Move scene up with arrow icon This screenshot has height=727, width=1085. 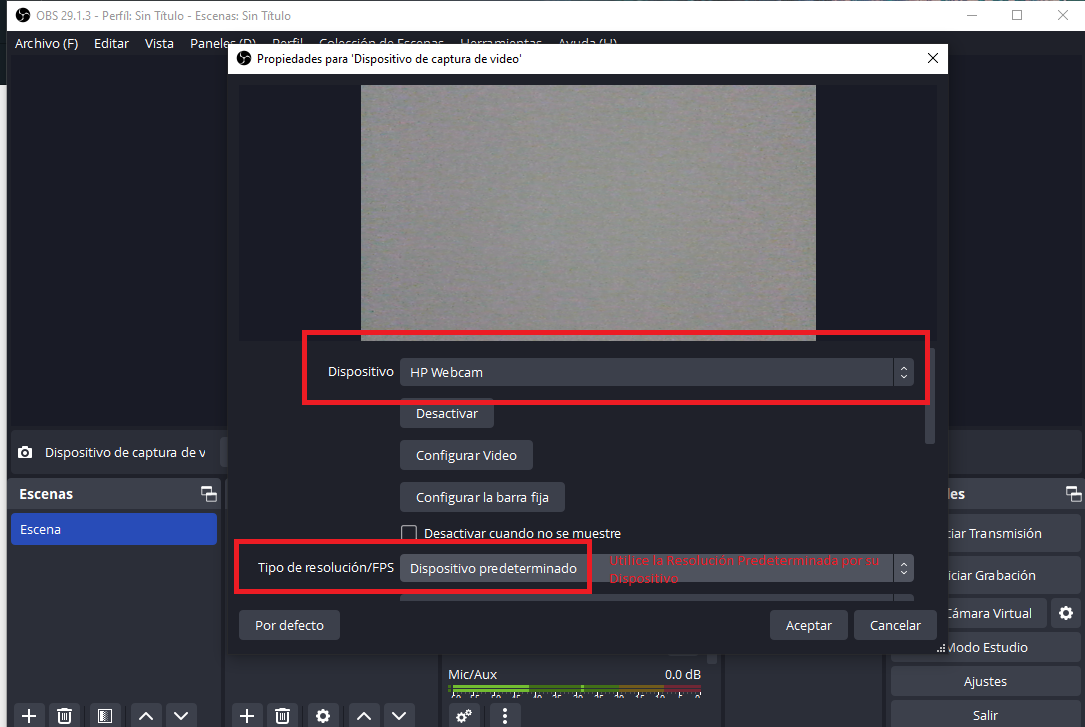tap(146, 715)
